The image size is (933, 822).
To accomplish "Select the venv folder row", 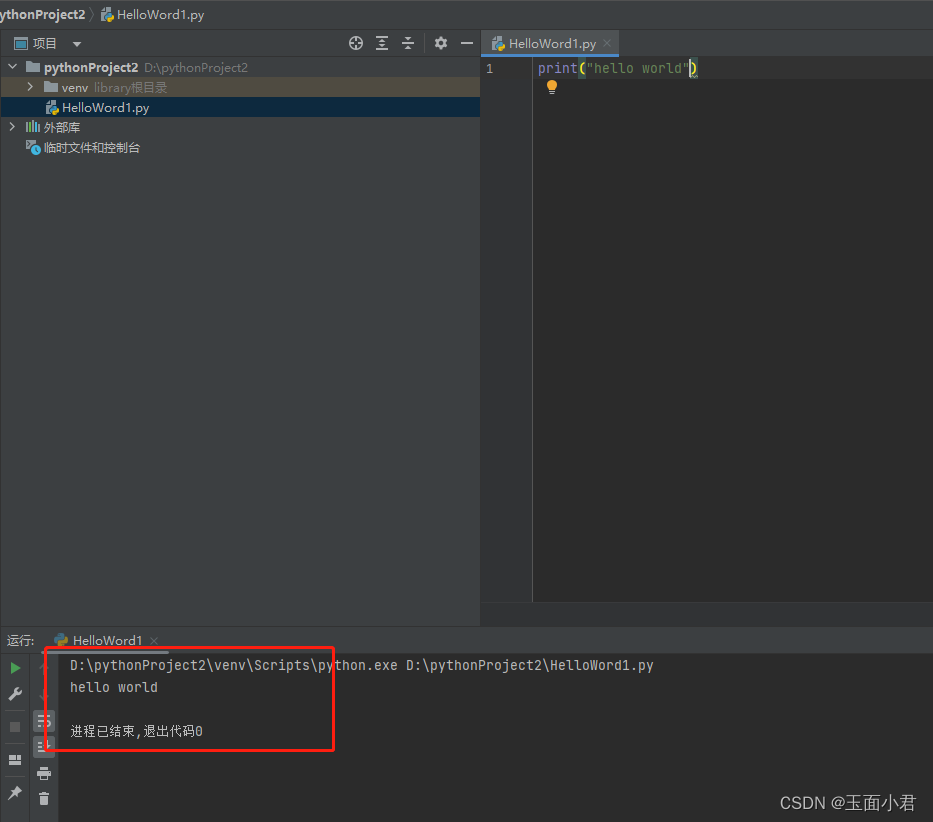I will click(240, 87).
